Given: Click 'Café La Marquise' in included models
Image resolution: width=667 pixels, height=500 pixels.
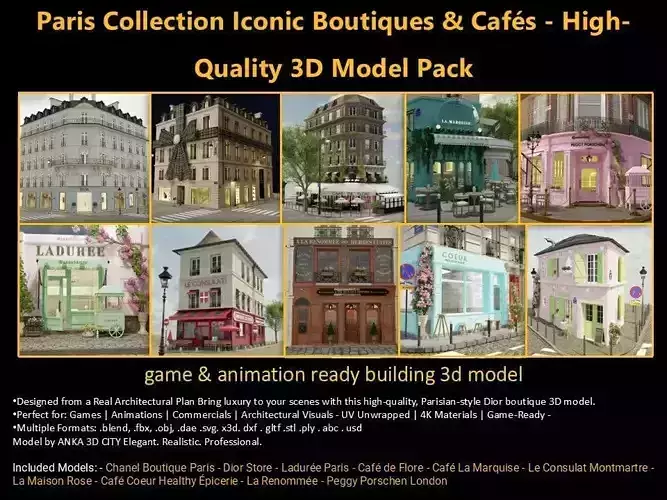Looking at the screenshot, I should 476,468.
